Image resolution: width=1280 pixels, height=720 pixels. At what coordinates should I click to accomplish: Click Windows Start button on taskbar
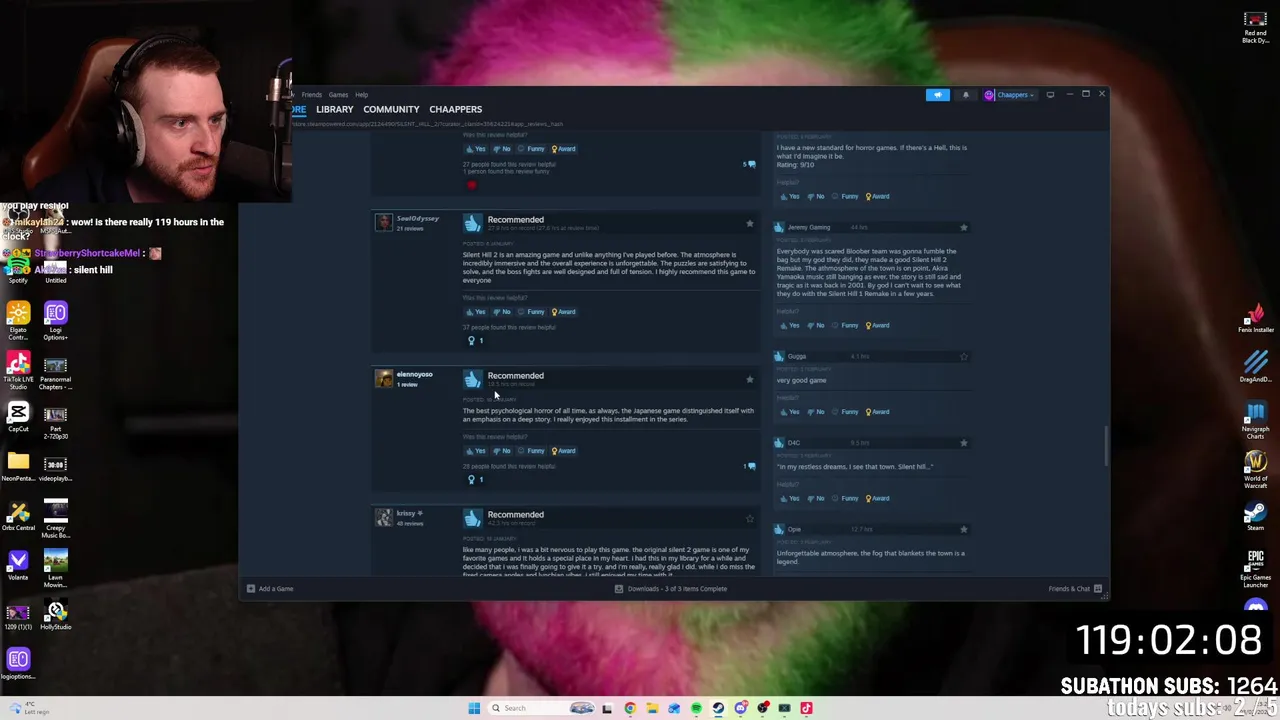[474, 708]
